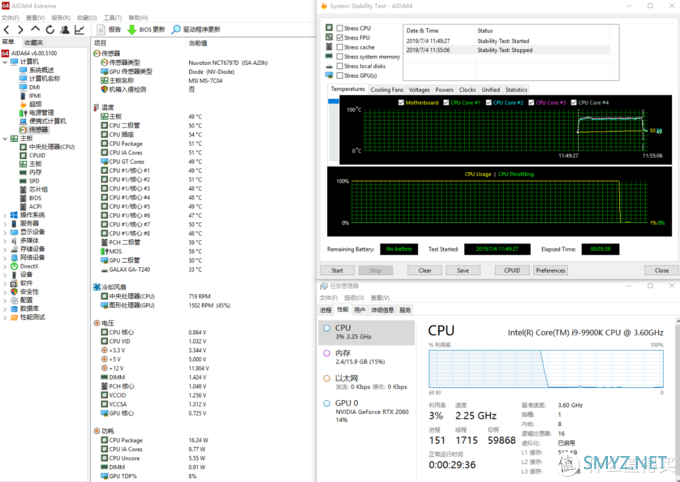Image resolution: width=680 pixels, height=482 pixels.
Task: Select CPUID in the tree
Action: click(x=33, y=155)
